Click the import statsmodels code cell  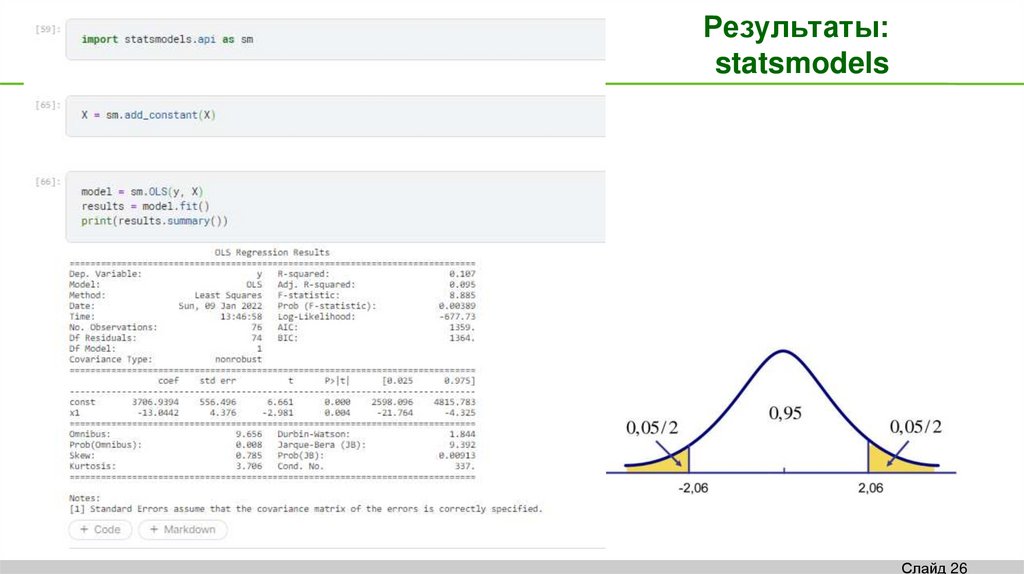(x=335, y=39)
